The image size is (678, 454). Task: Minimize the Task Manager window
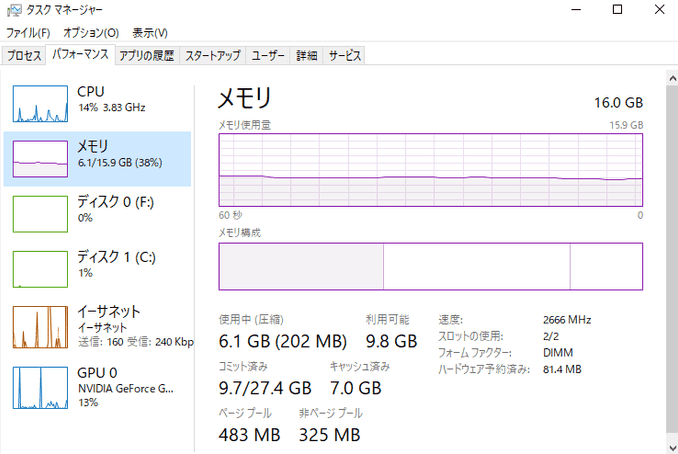tap(576, 10)
